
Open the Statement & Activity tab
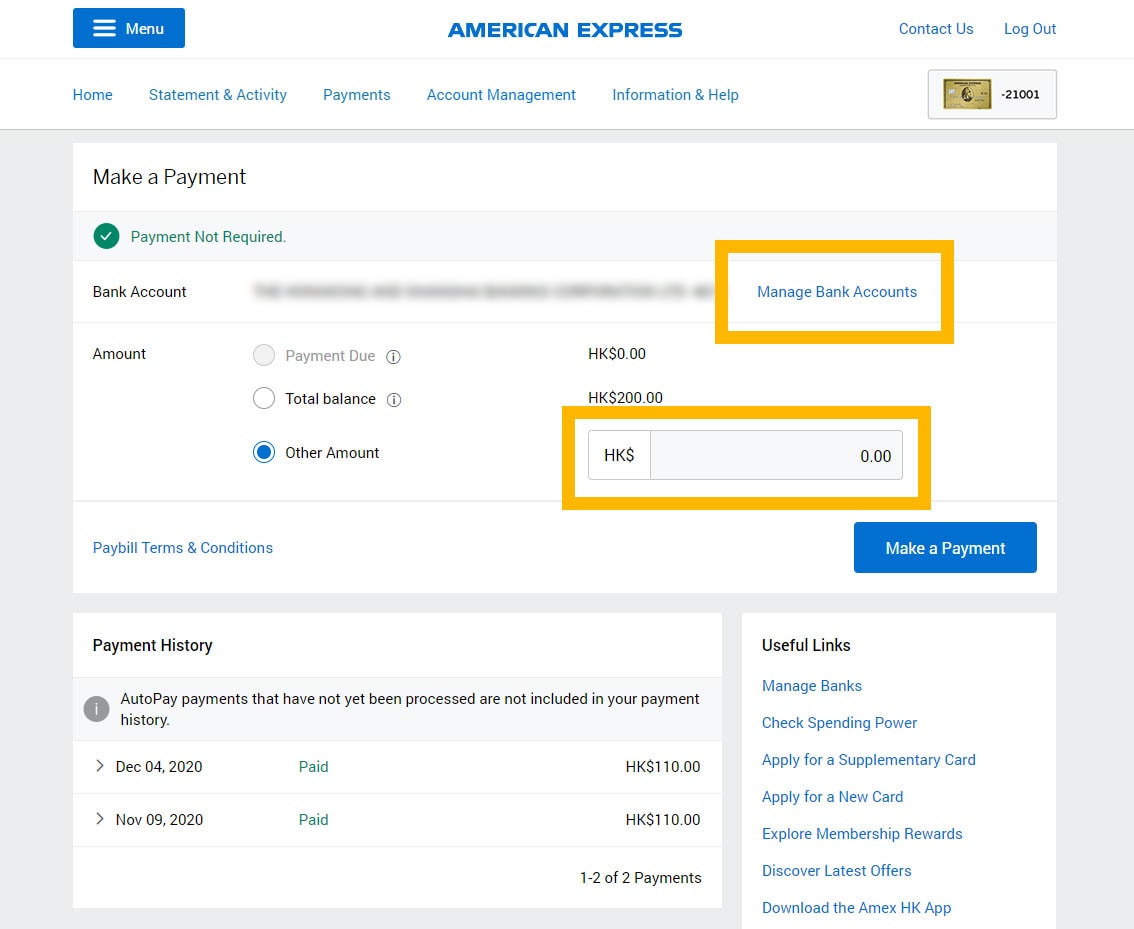coord(217,95)
